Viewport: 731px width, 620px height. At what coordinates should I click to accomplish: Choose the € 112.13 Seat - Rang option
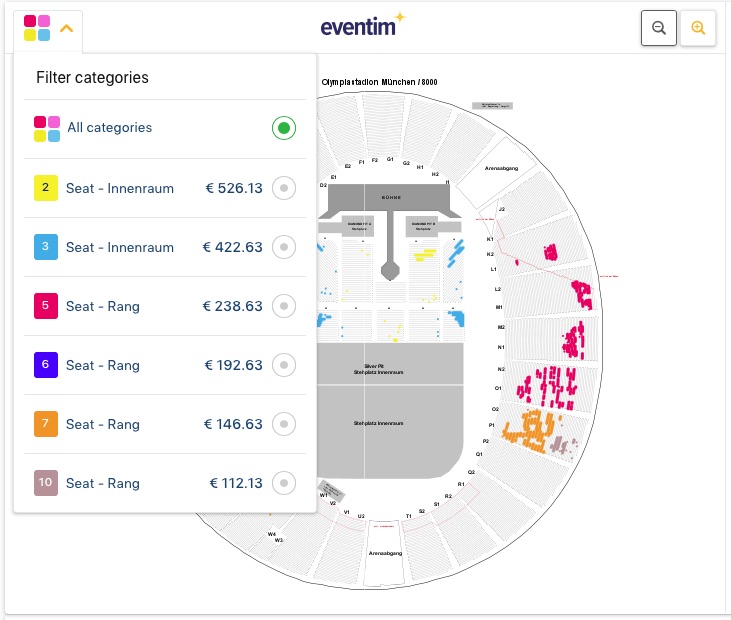coord(165,483)
